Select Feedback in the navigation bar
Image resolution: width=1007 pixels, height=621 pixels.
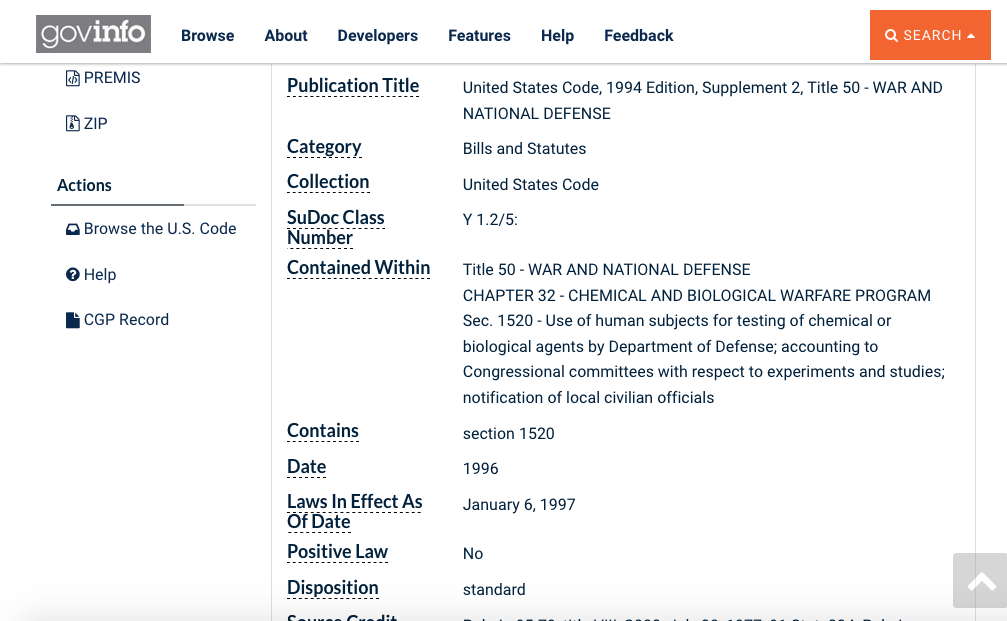[x=638, y=36]
